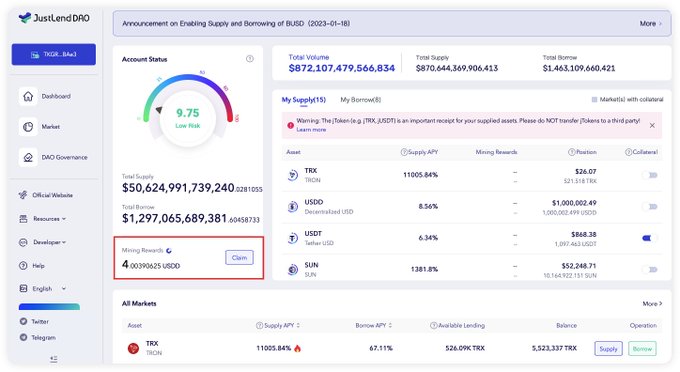Screen dimensions: 680x372
Task: Claim the mining rewards
Action: coord(239,258)
